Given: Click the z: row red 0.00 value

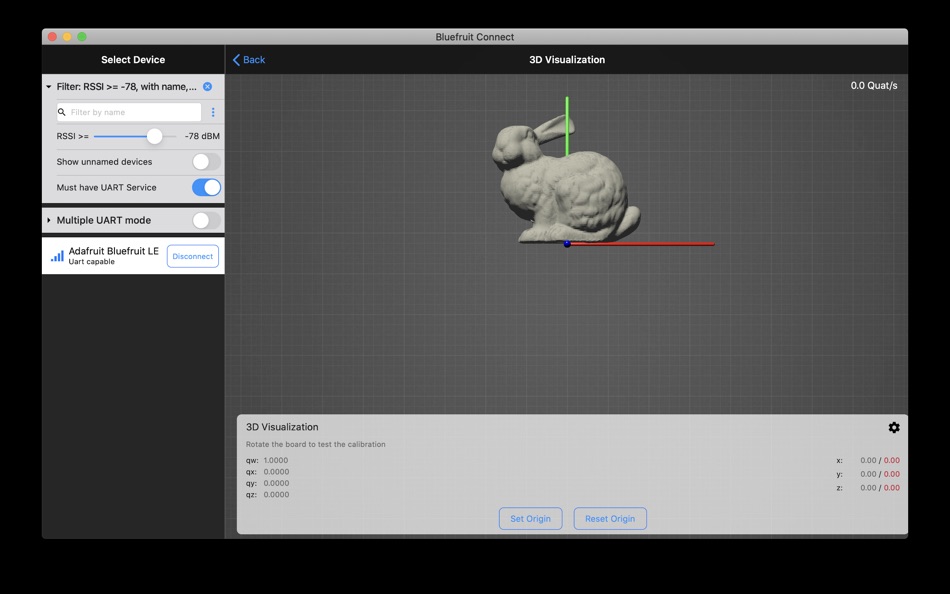Looking at the screenshot, I should coord(891,487).
